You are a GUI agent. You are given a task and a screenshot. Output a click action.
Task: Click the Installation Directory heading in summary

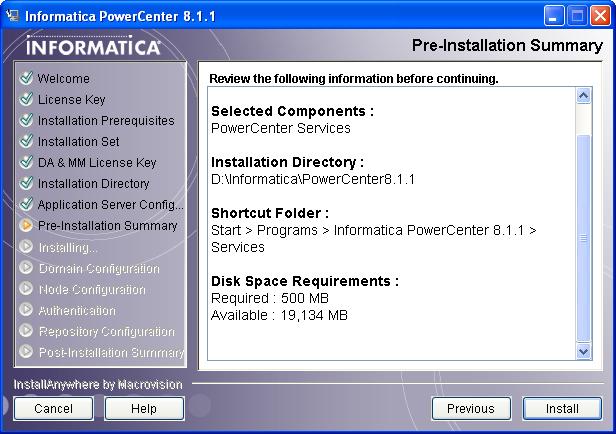pos(287,162)
